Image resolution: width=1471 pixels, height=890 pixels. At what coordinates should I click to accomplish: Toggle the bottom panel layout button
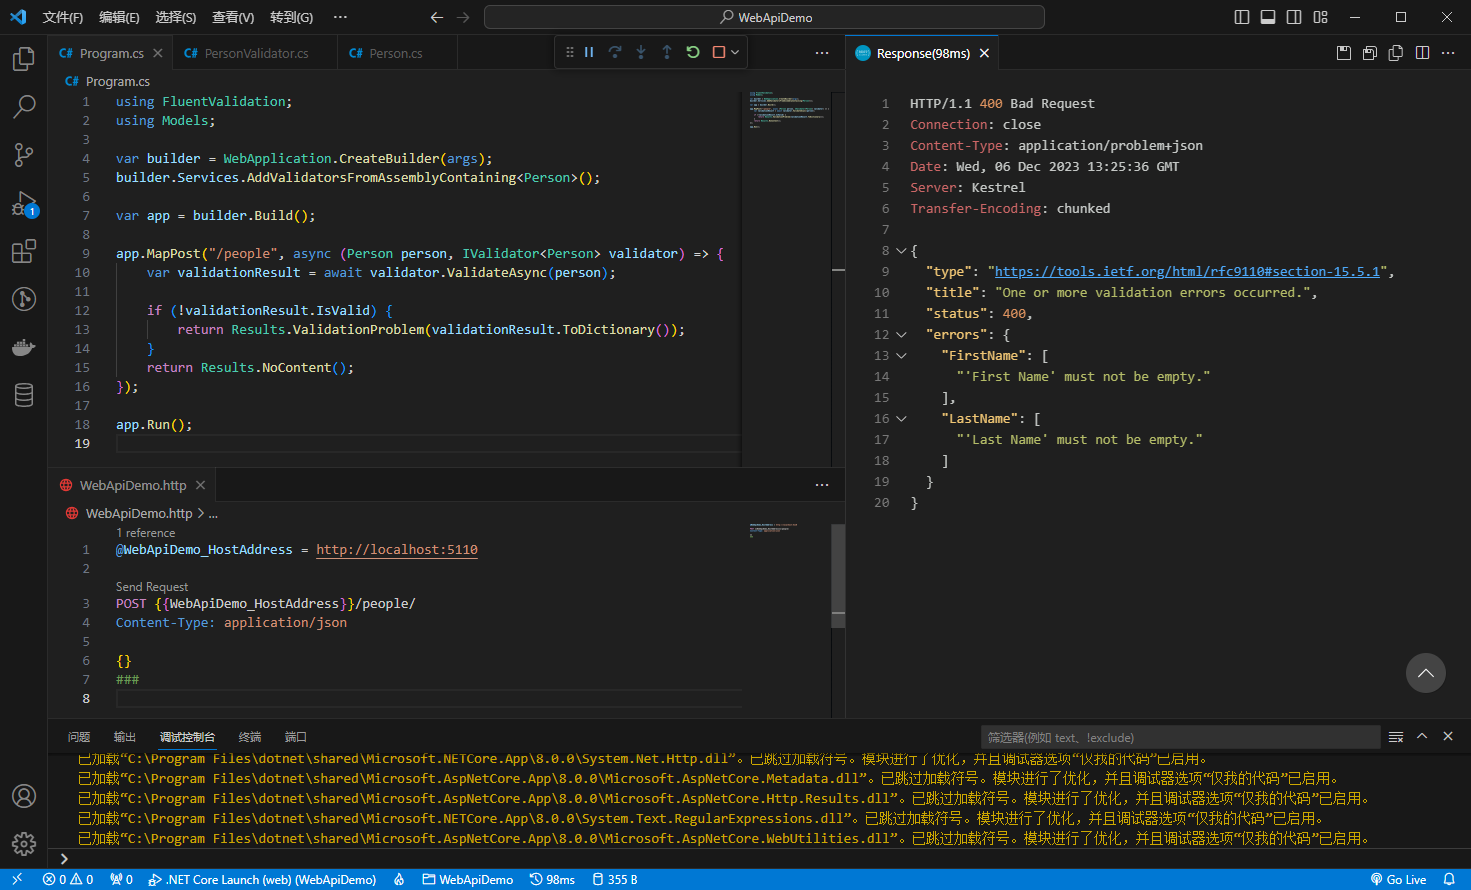pos(1268,17)
